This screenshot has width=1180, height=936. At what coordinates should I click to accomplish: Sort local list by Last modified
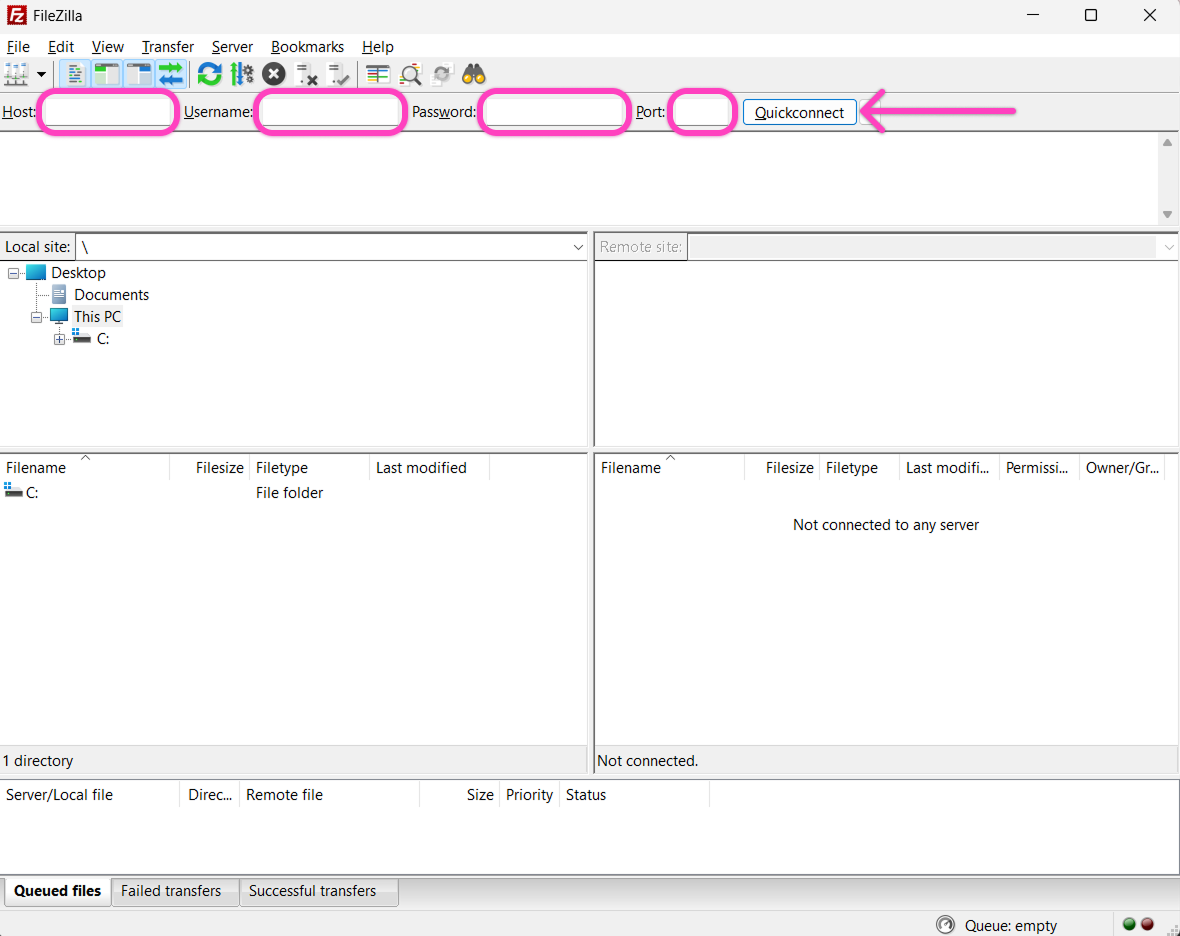(x=430, y=467)
